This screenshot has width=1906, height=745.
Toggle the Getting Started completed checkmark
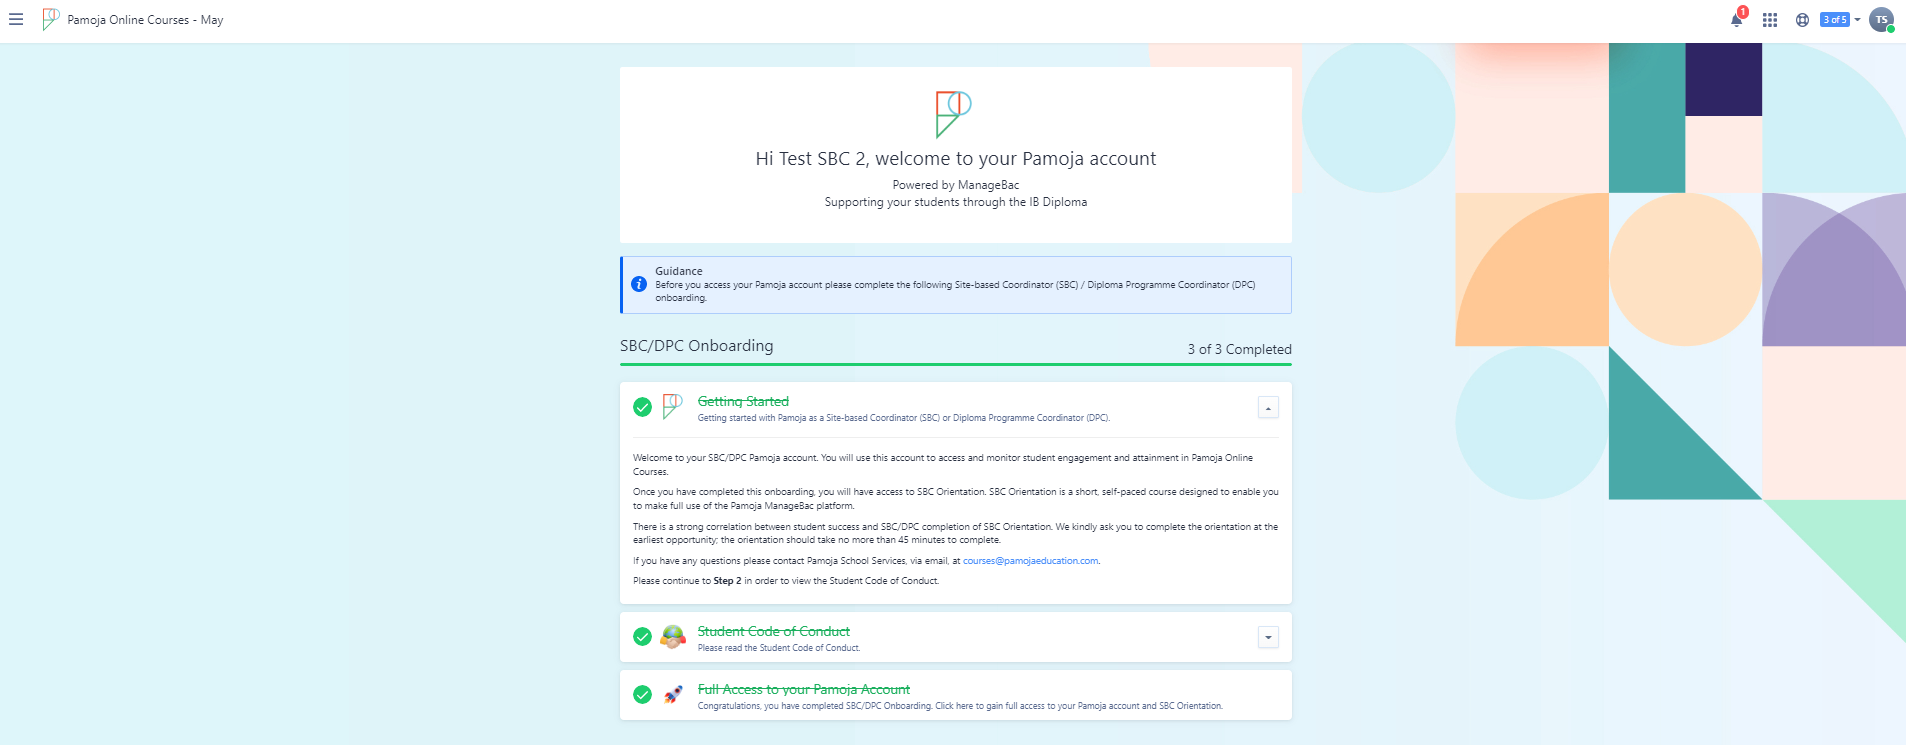click(x=642, y=407)
